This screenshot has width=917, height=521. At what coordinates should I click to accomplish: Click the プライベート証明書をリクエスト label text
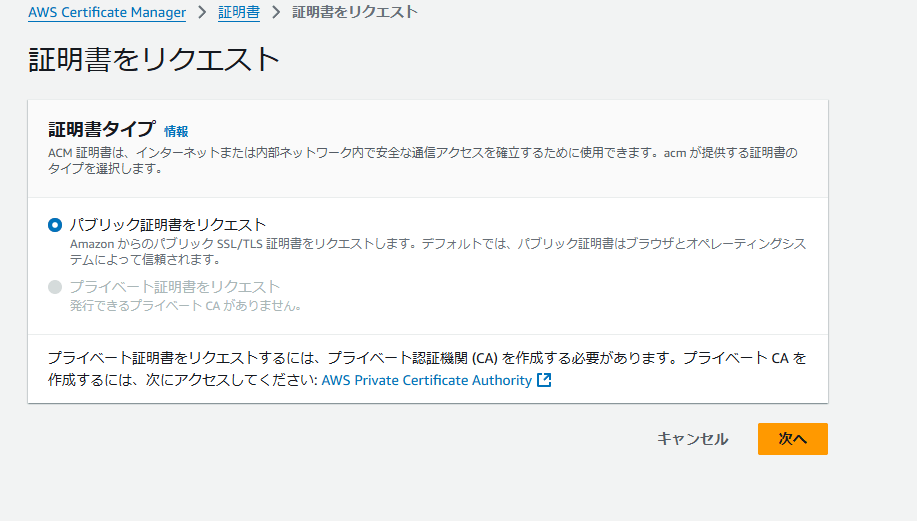175,287
